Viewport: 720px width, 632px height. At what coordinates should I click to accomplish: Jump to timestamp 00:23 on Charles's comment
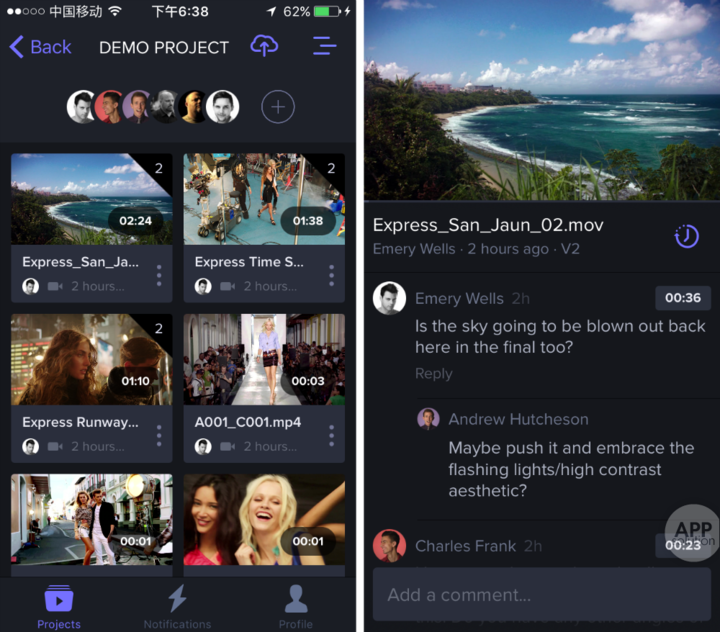[x=683, y=545]
